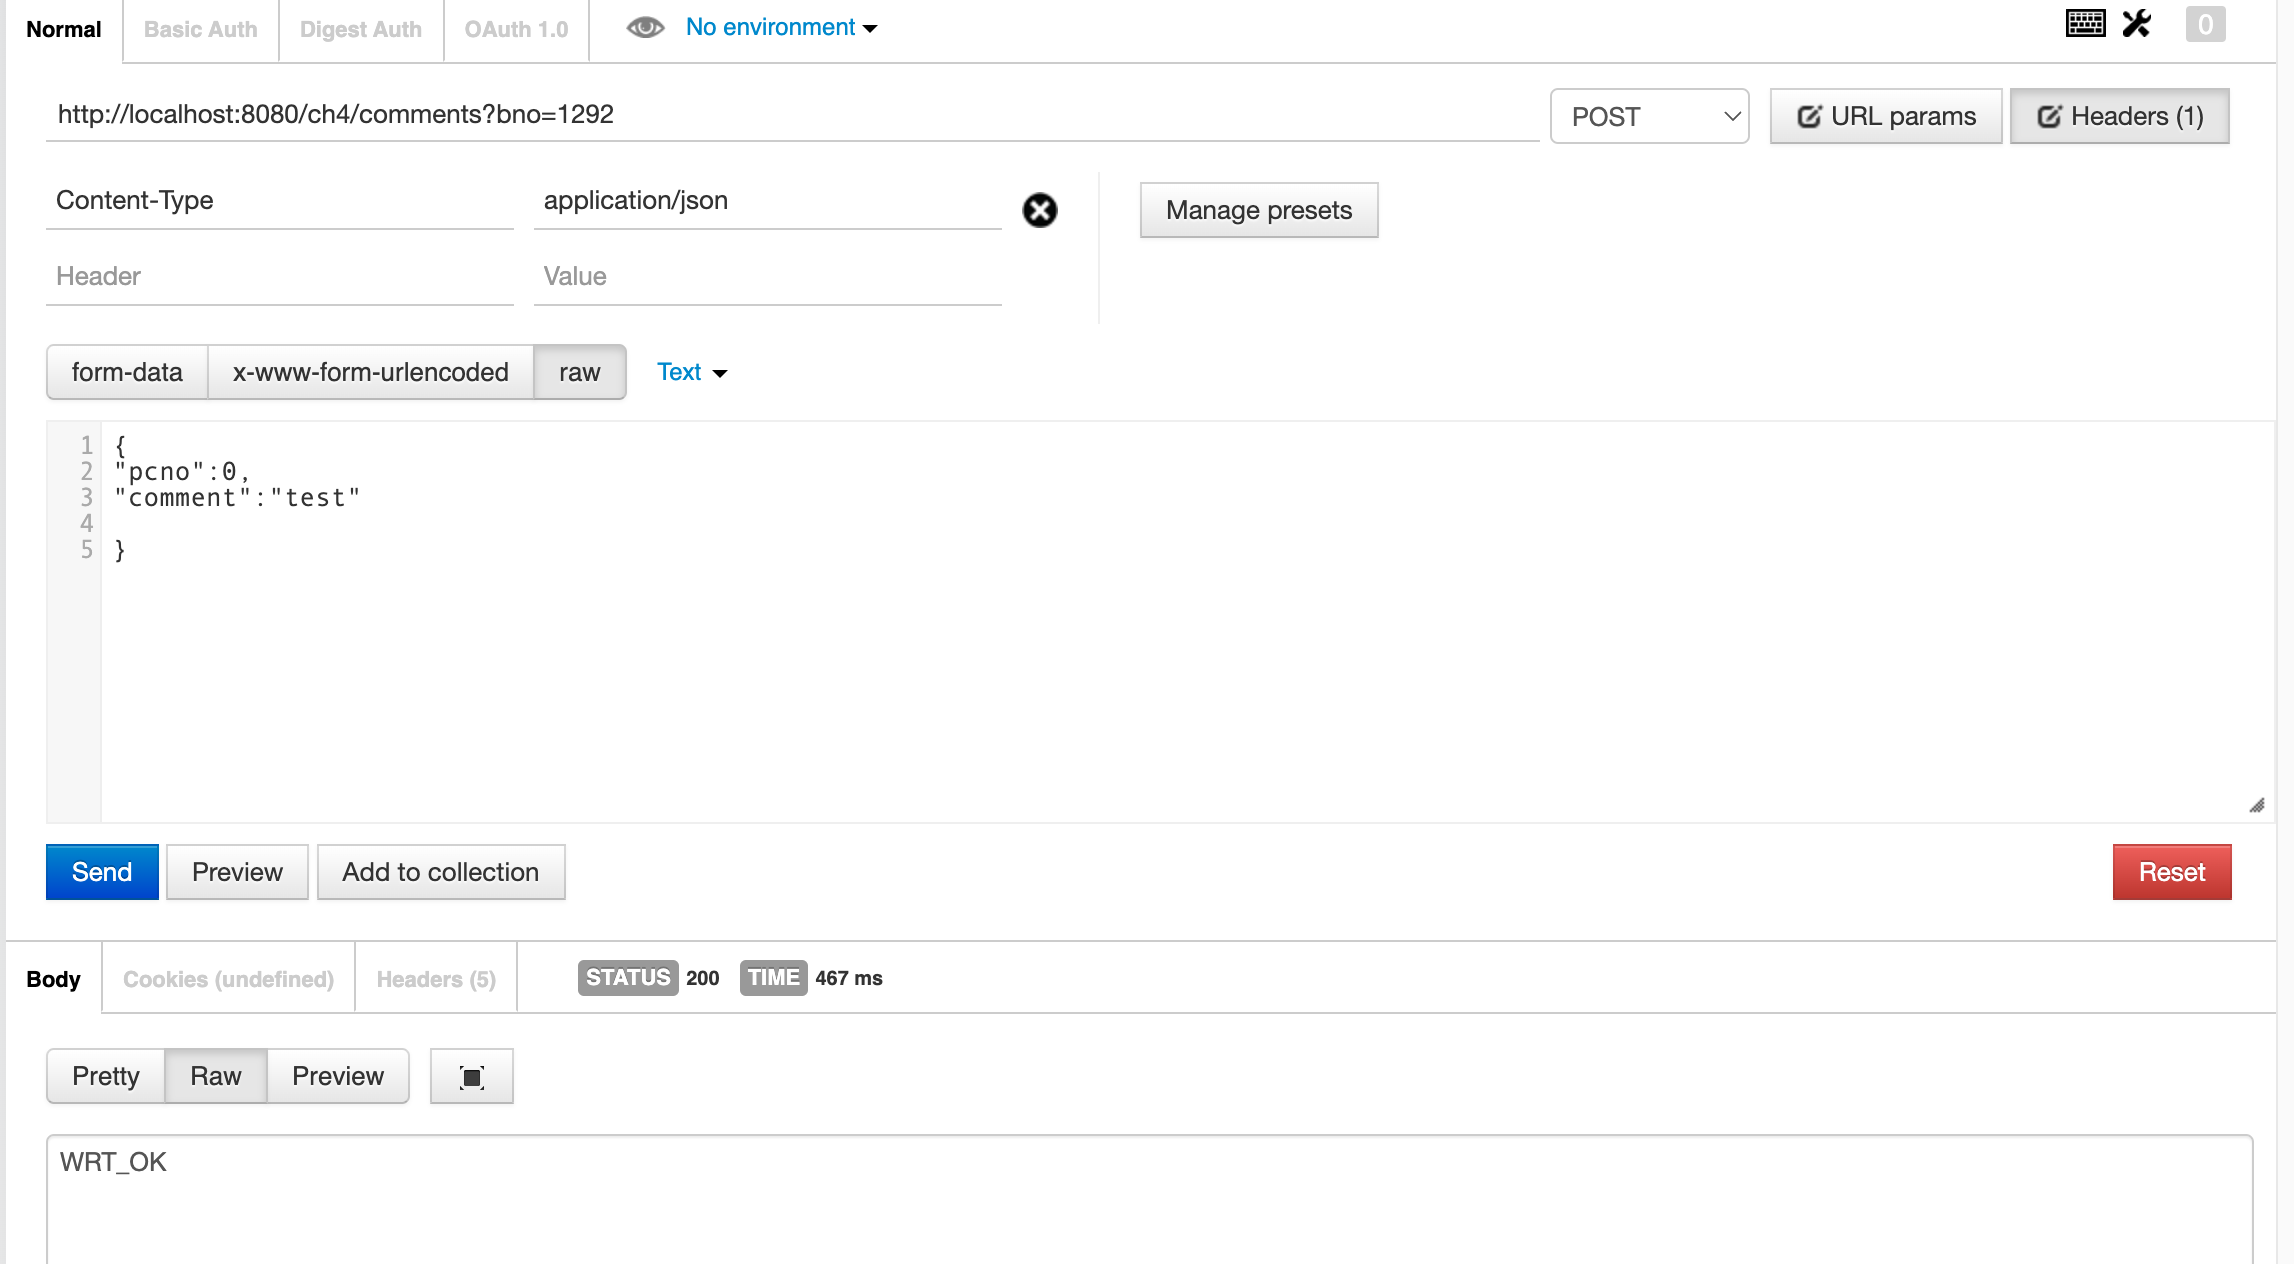Click the red Reset button

(x=2171, y=872)
